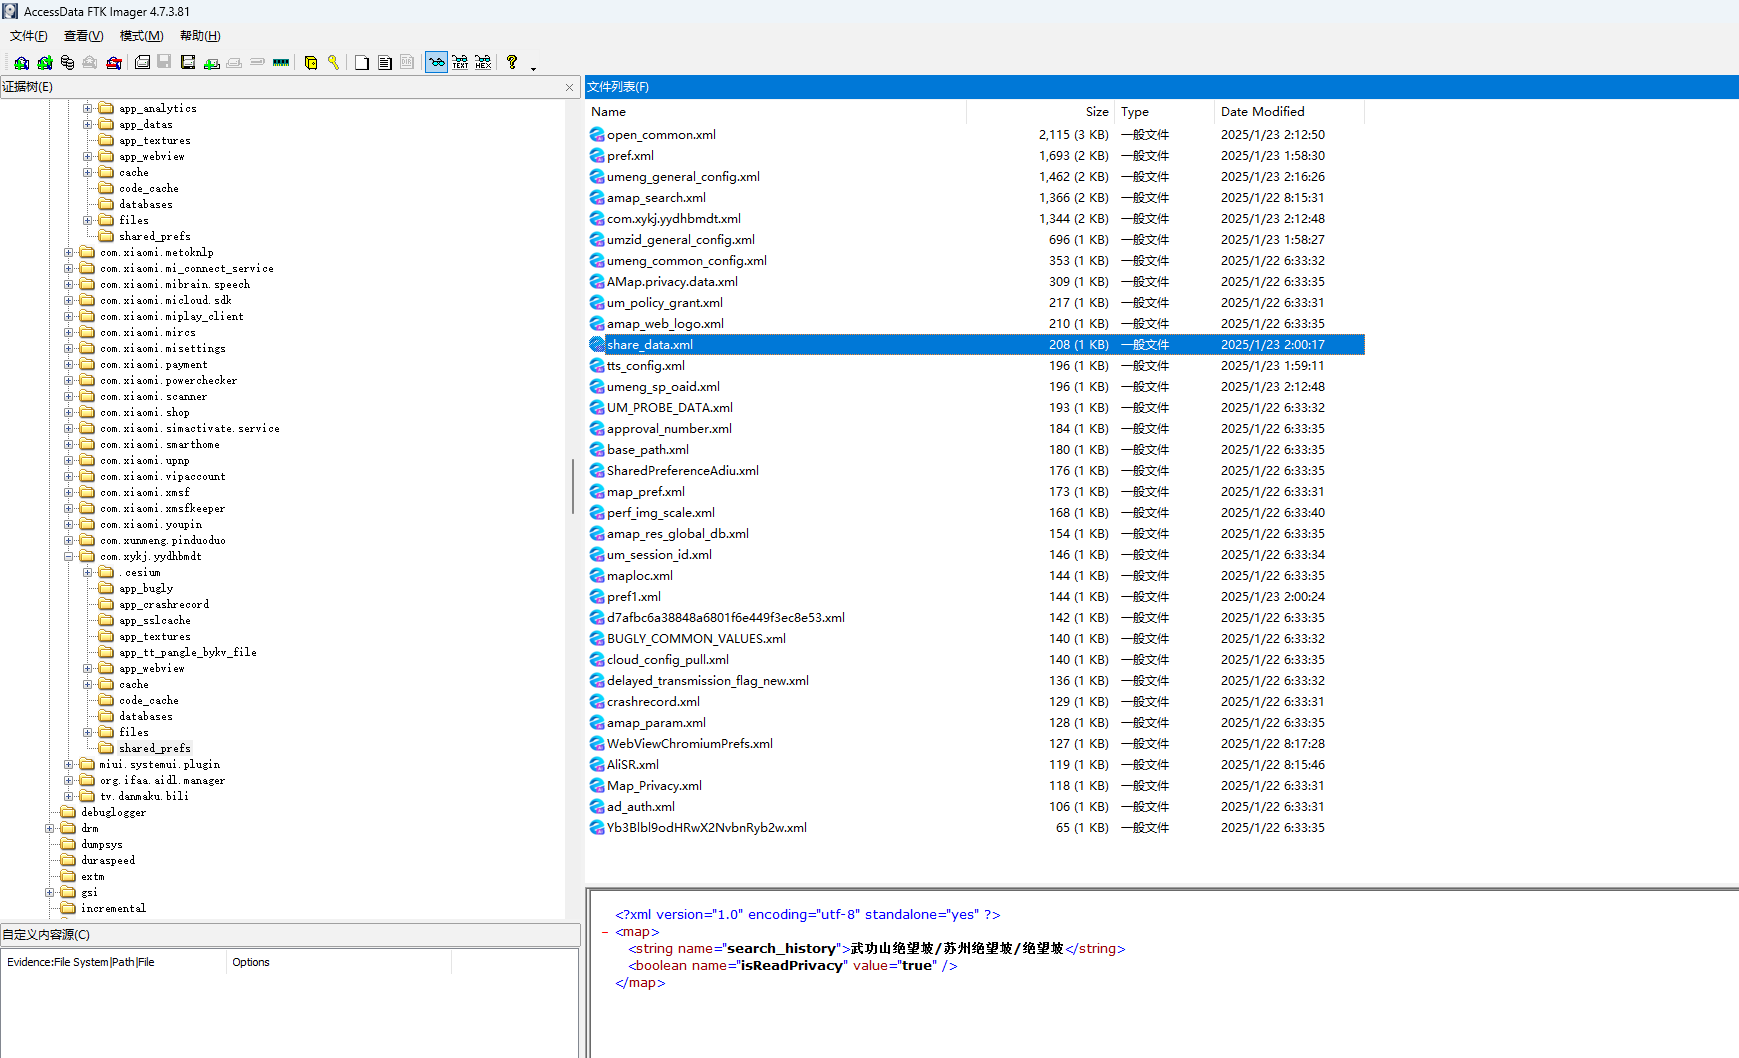
Task: Sort files by the Date Modified column
Action: click(x=1262, y=112)
